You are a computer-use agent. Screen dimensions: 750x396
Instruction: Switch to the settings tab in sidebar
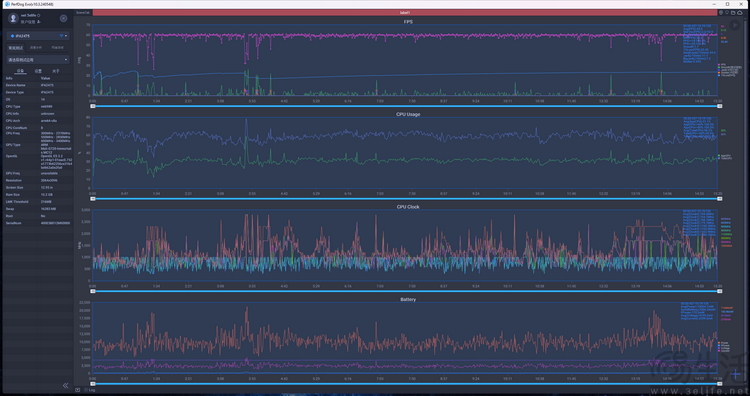tap(38, 71)
